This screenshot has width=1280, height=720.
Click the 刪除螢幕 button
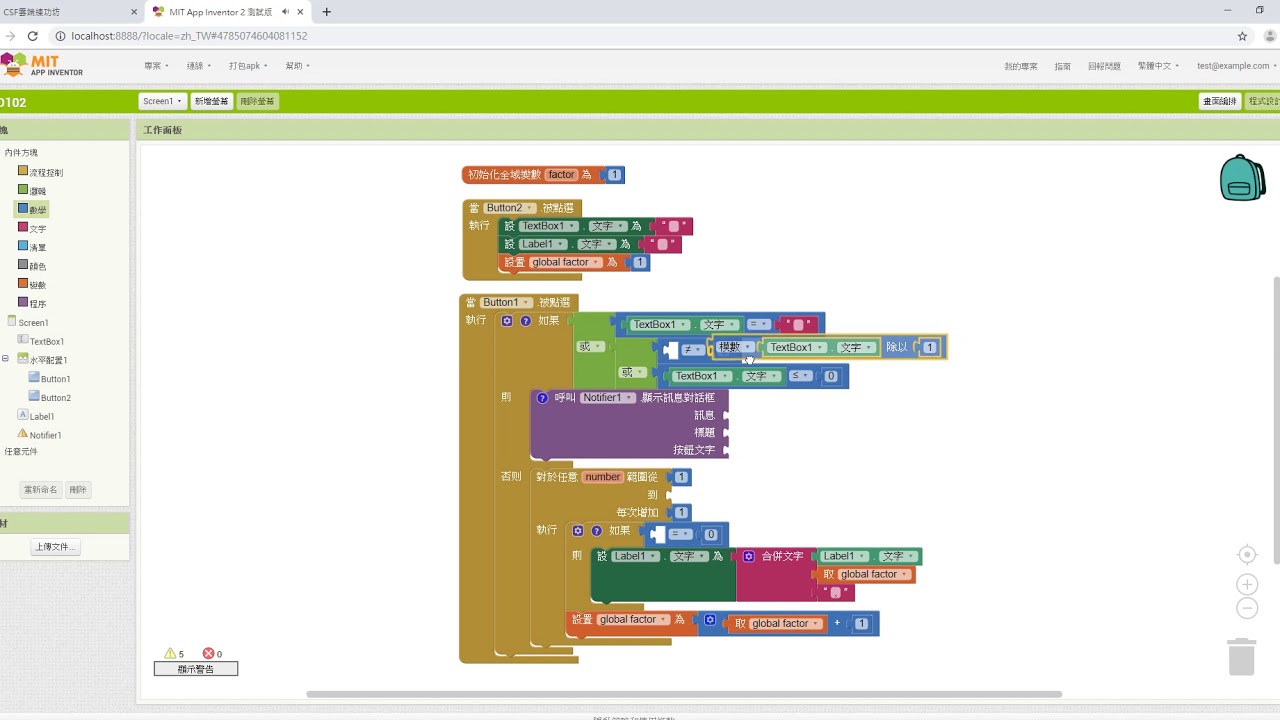point(257,101)
